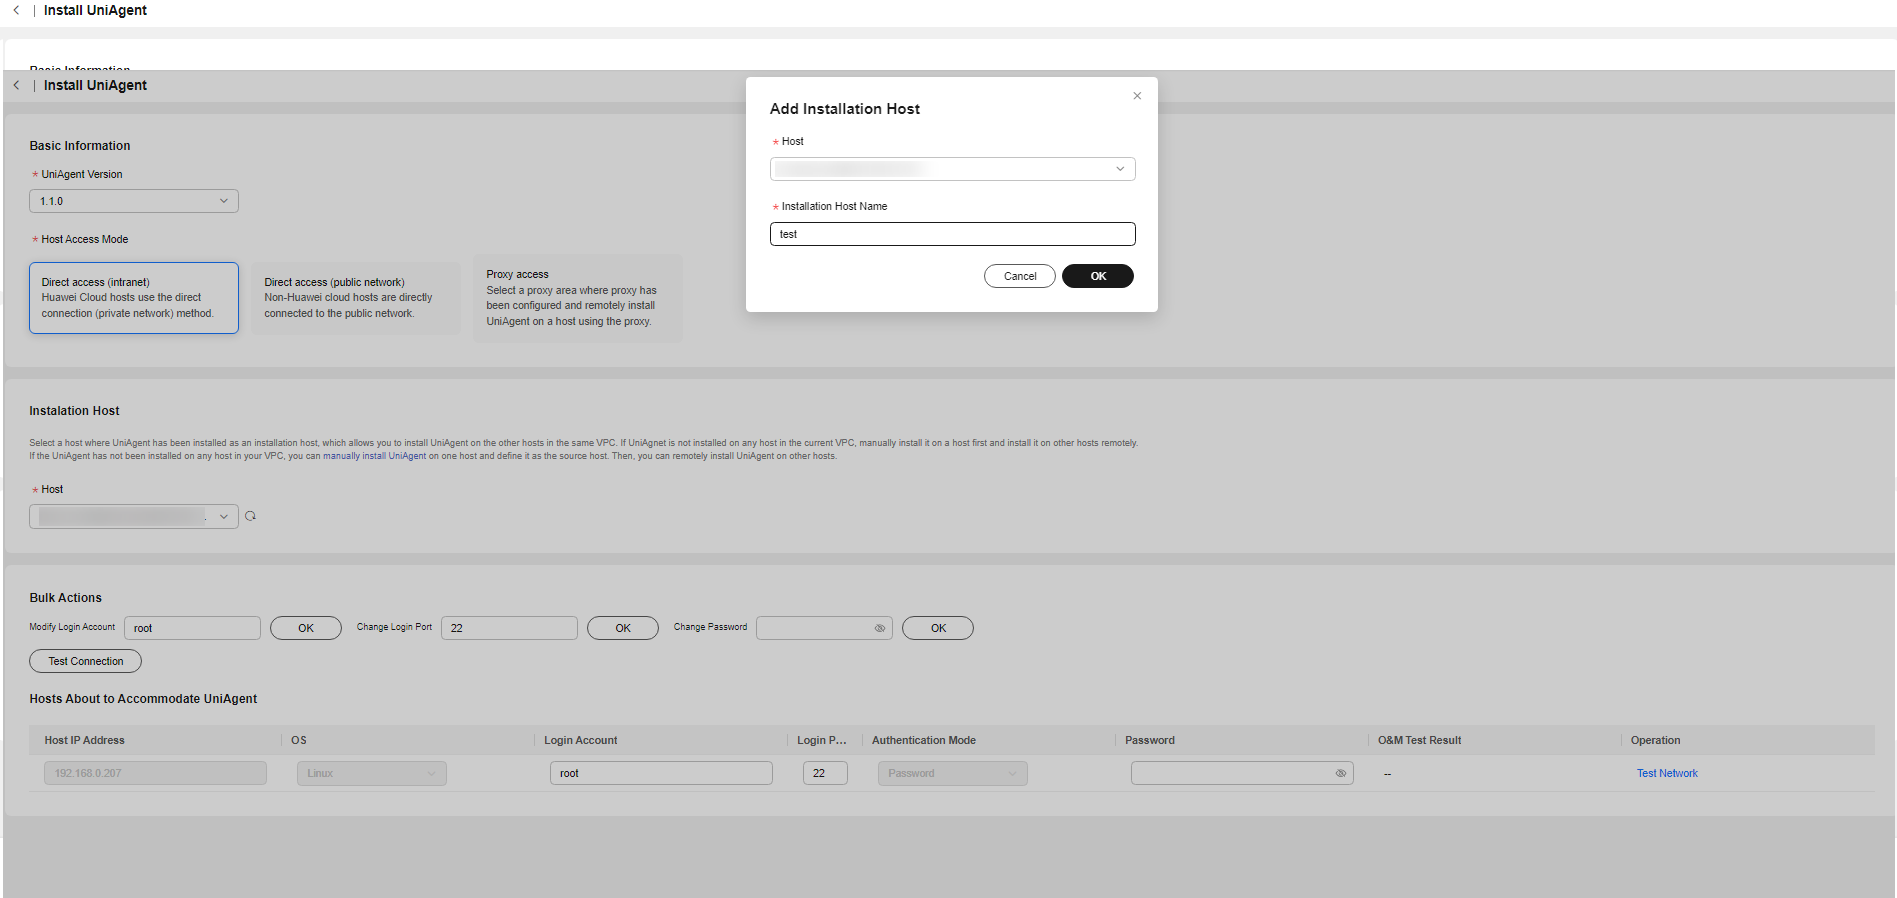The height and width of the screenshot is (898, 1897).
Task: Click the Installation Host Name field
Action: coord(952,234)
